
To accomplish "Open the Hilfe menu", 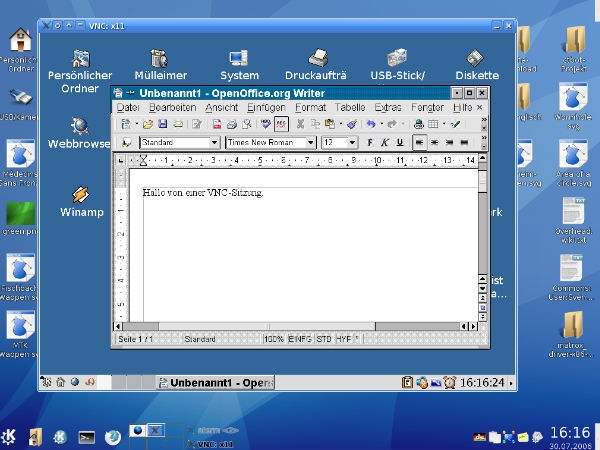I will coord(463,108).
